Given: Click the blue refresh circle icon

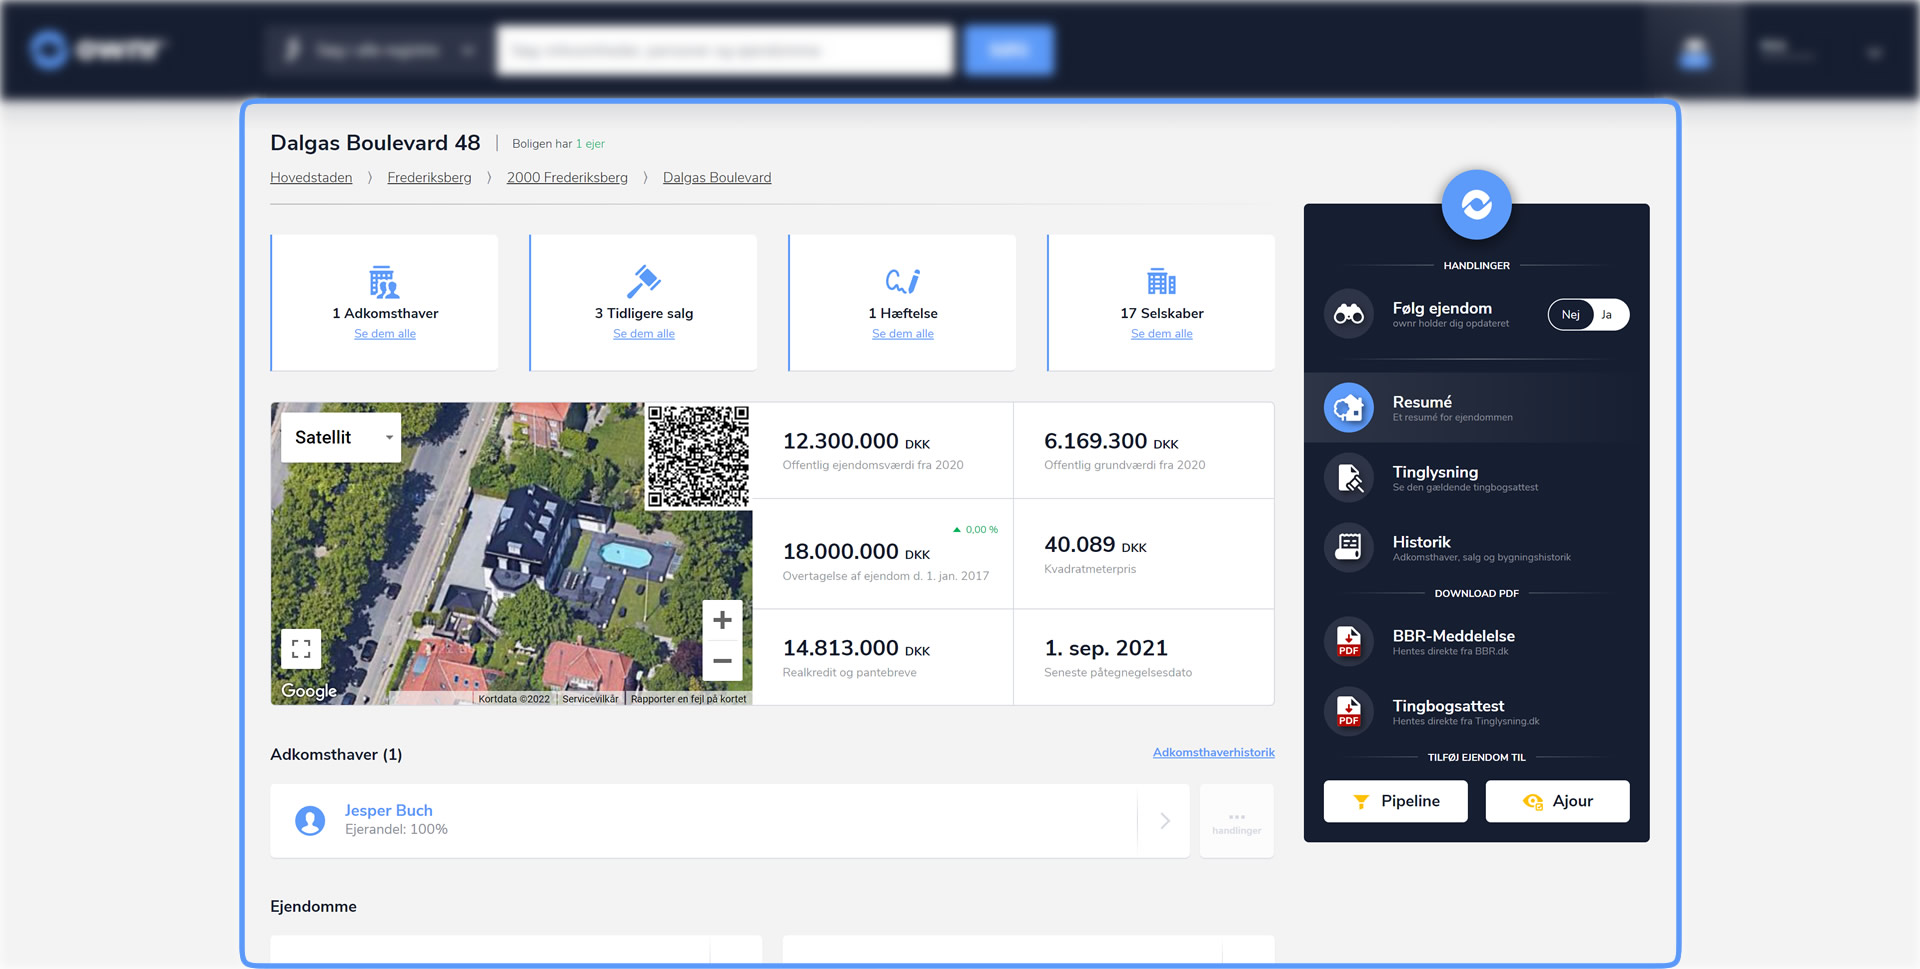Looking at the screenshot, I should pos(1476,205).
